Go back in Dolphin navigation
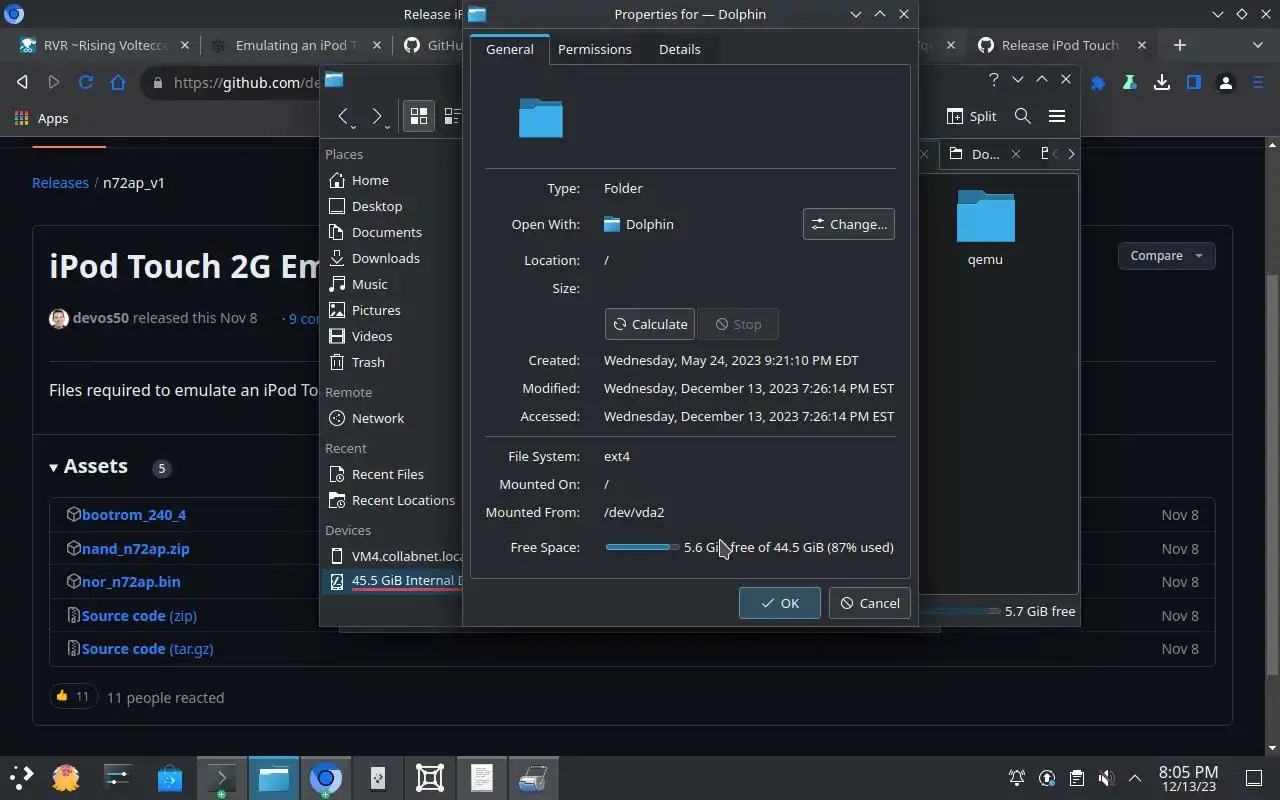The width and height of the screenshot is (1280, 800). click(344, 117)
